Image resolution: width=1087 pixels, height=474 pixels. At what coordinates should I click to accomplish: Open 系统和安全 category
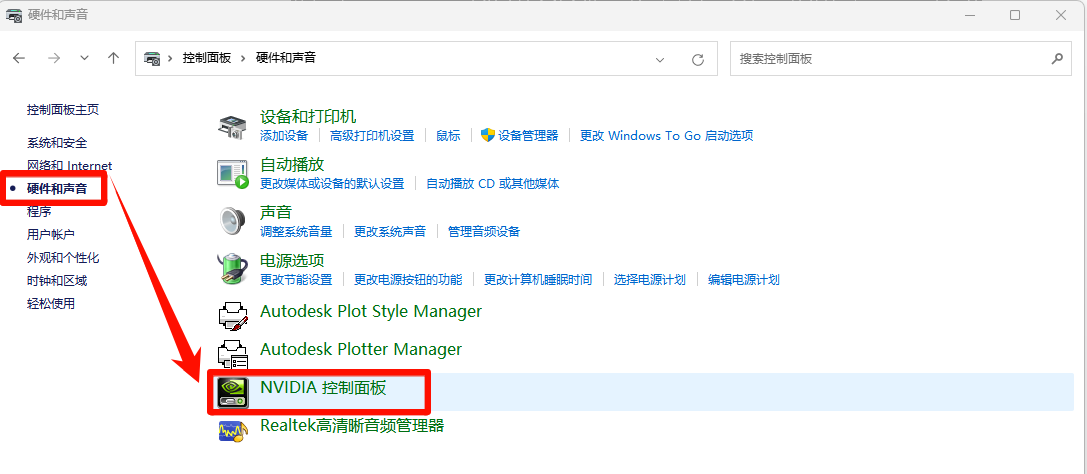57,143
